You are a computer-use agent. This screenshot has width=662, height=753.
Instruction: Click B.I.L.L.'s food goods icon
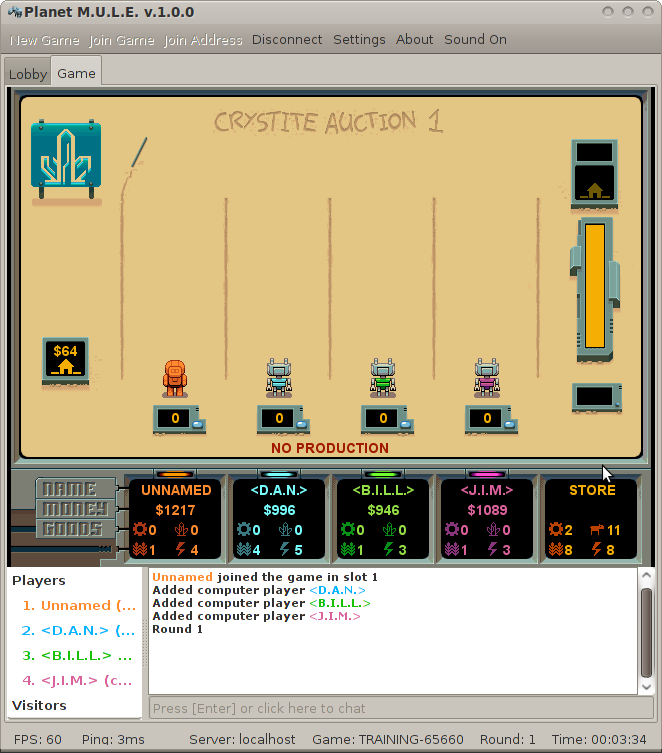pyautogui.click(x=348, y=549)
